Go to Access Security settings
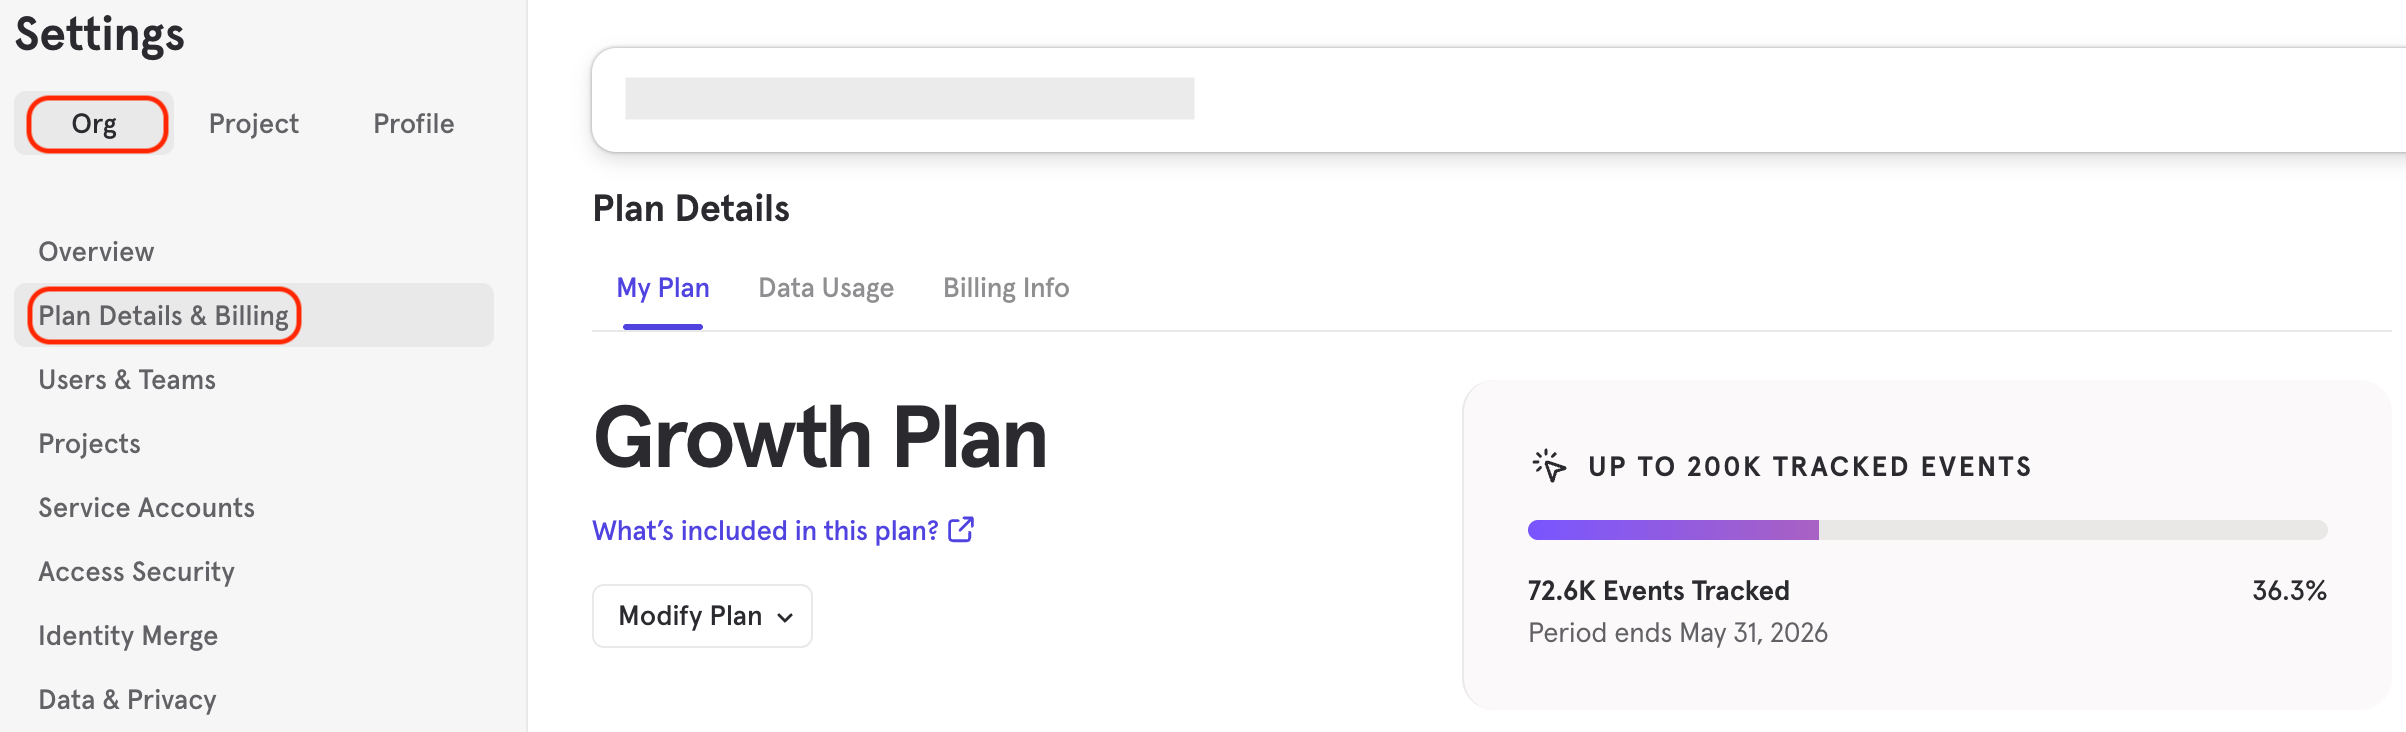The width and height of the screenshot is (2406, 732). point(136,571)
